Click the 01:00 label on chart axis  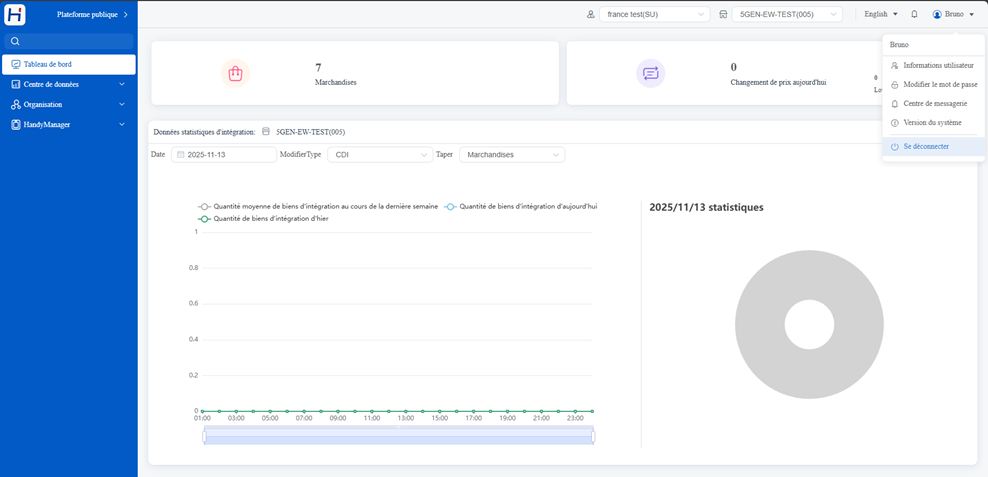coord(202,418)
